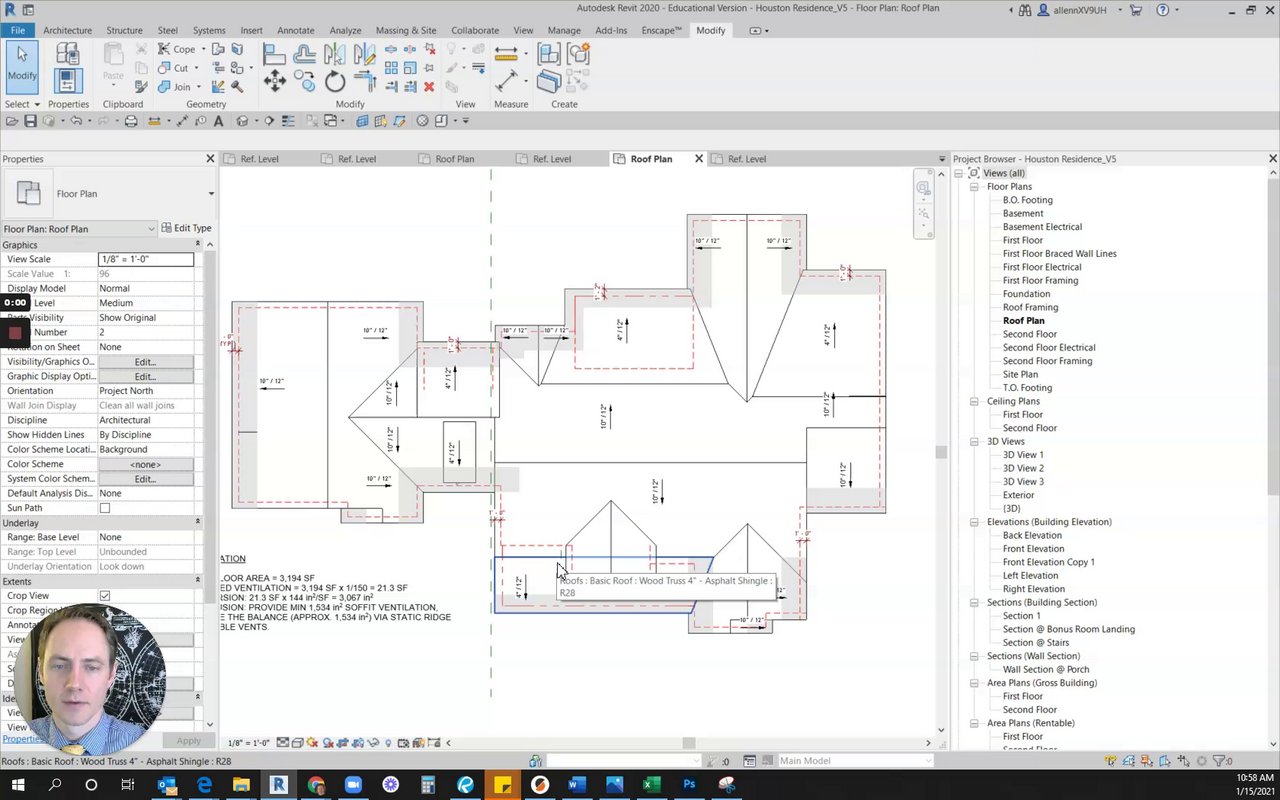Click the Save icon in quick access toolbar
Screen dimensions: 1280x800
pyautogui.click(x=30, y=121)
